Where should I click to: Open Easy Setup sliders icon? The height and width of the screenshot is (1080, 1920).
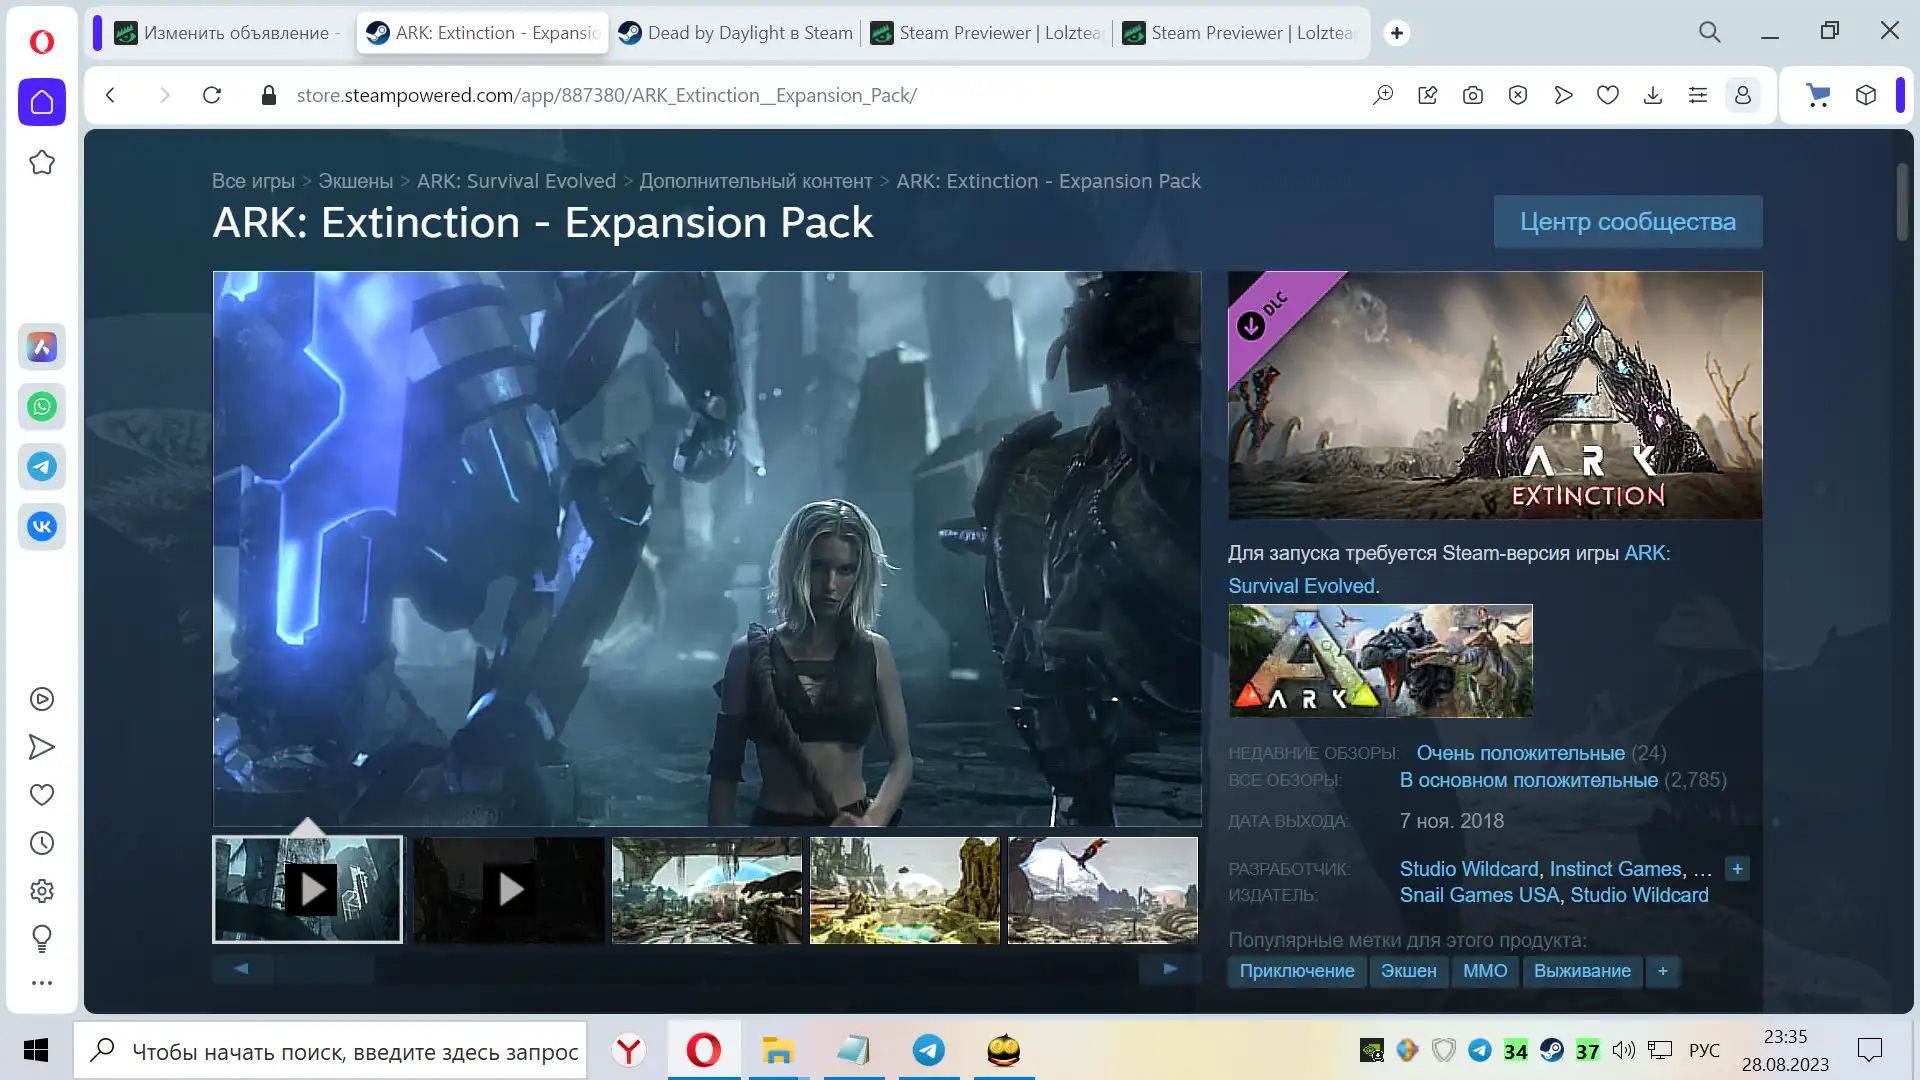(1698, 95)
